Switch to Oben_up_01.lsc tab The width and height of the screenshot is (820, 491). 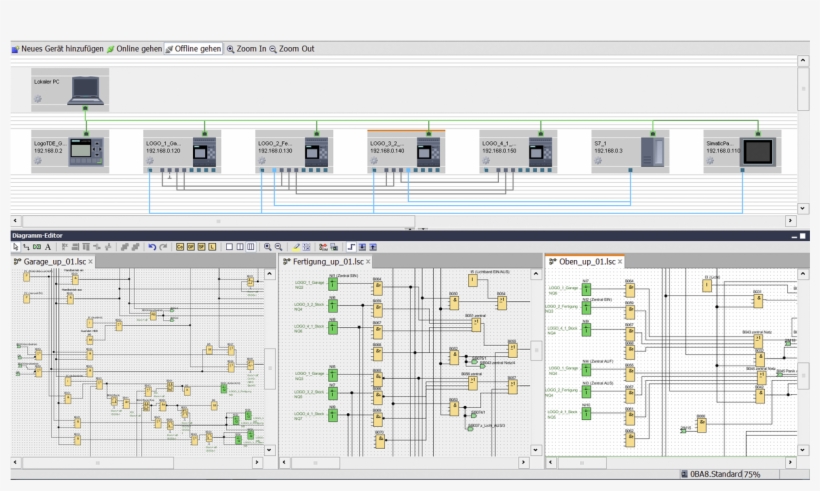tap(585, 261)
